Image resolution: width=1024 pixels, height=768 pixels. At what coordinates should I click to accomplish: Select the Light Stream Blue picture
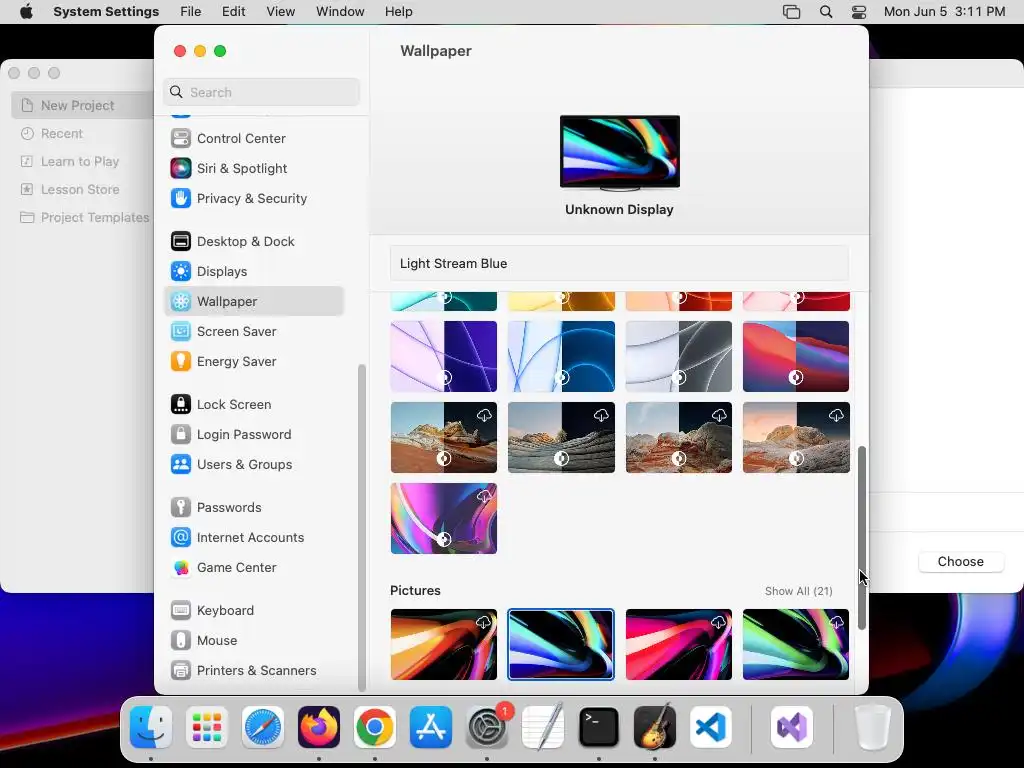pyautogui.click(x=561, y=645)
